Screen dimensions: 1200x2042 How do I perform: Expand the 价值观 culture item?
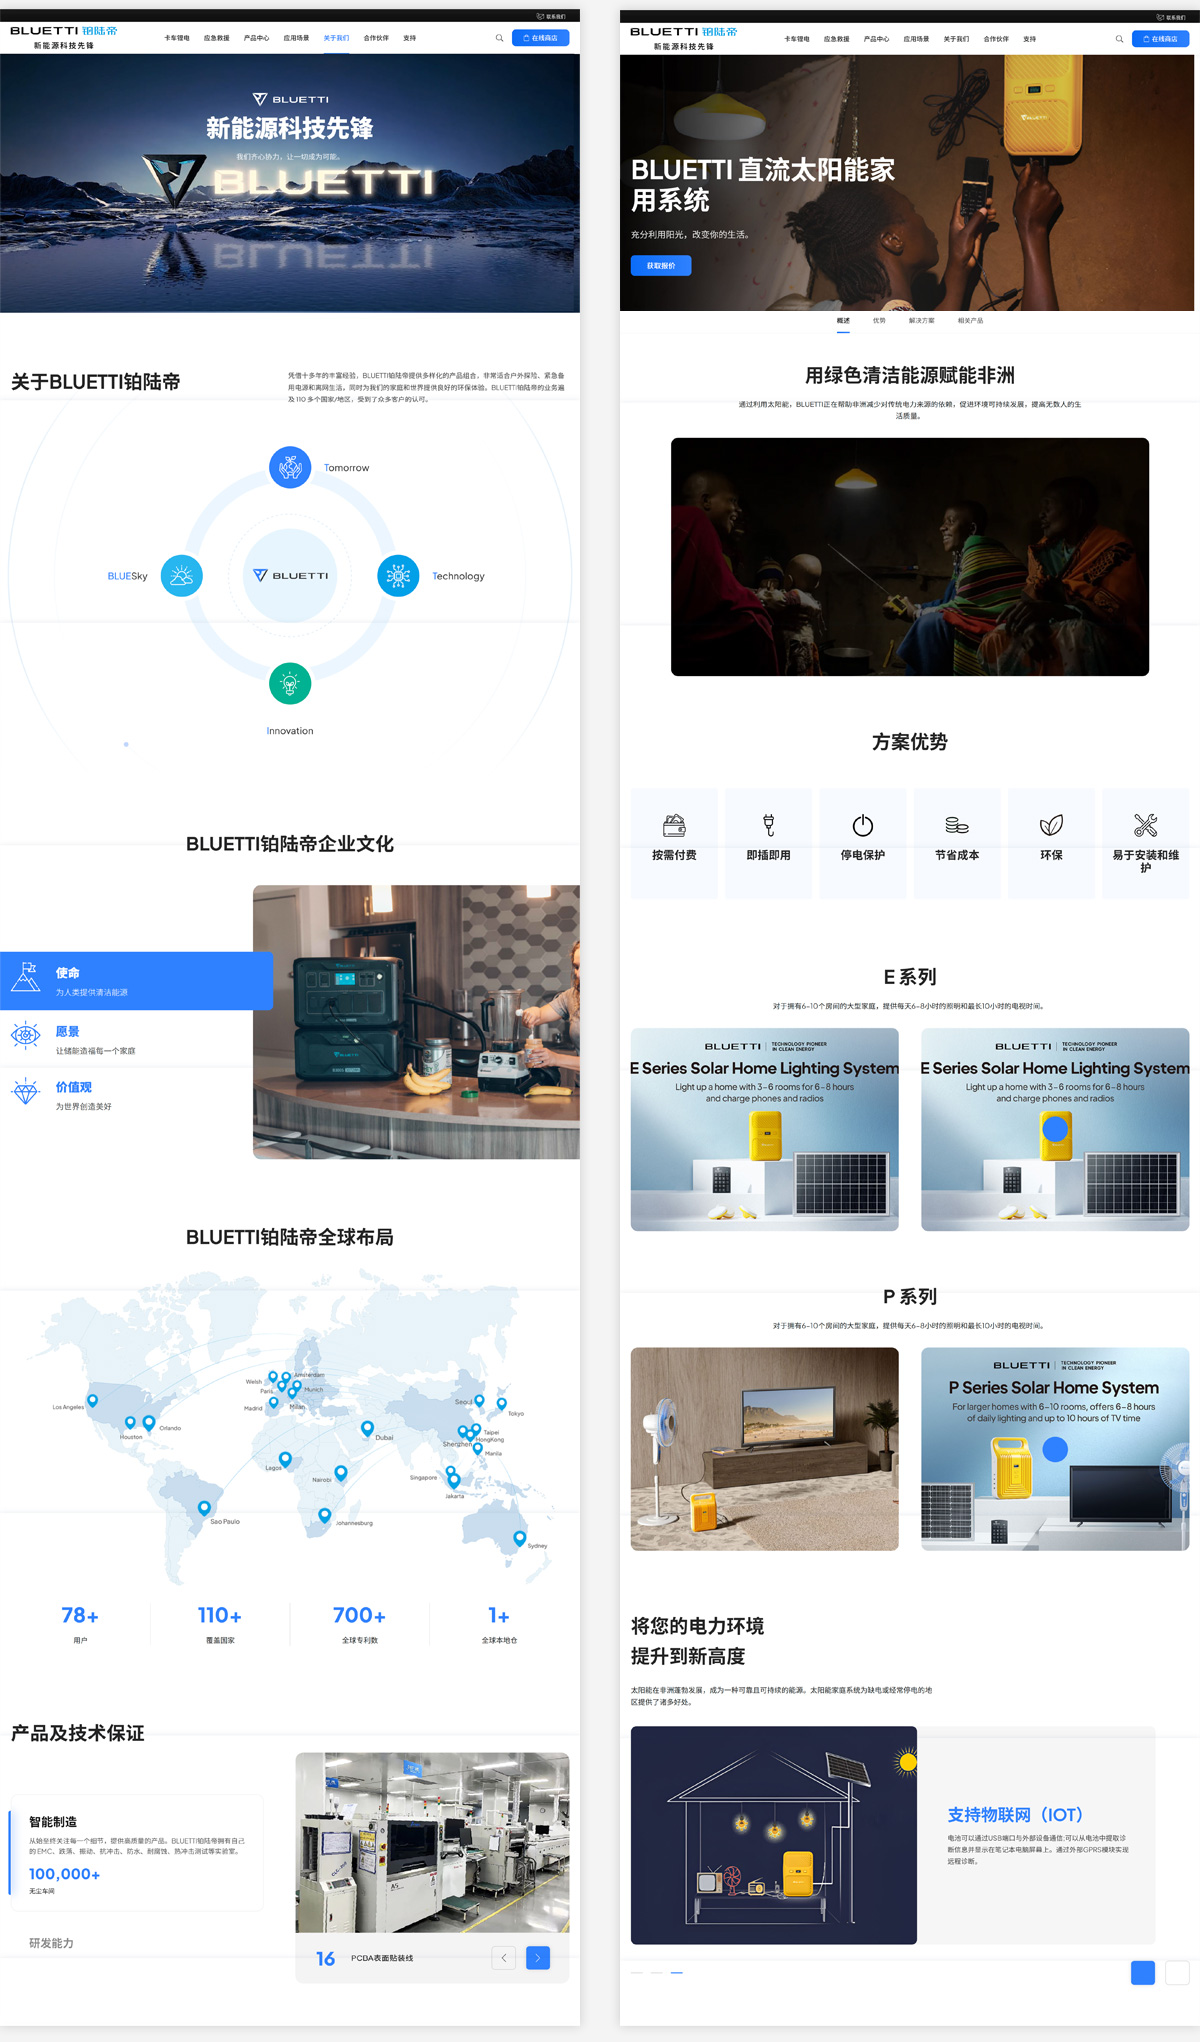tap(74, 1088)
